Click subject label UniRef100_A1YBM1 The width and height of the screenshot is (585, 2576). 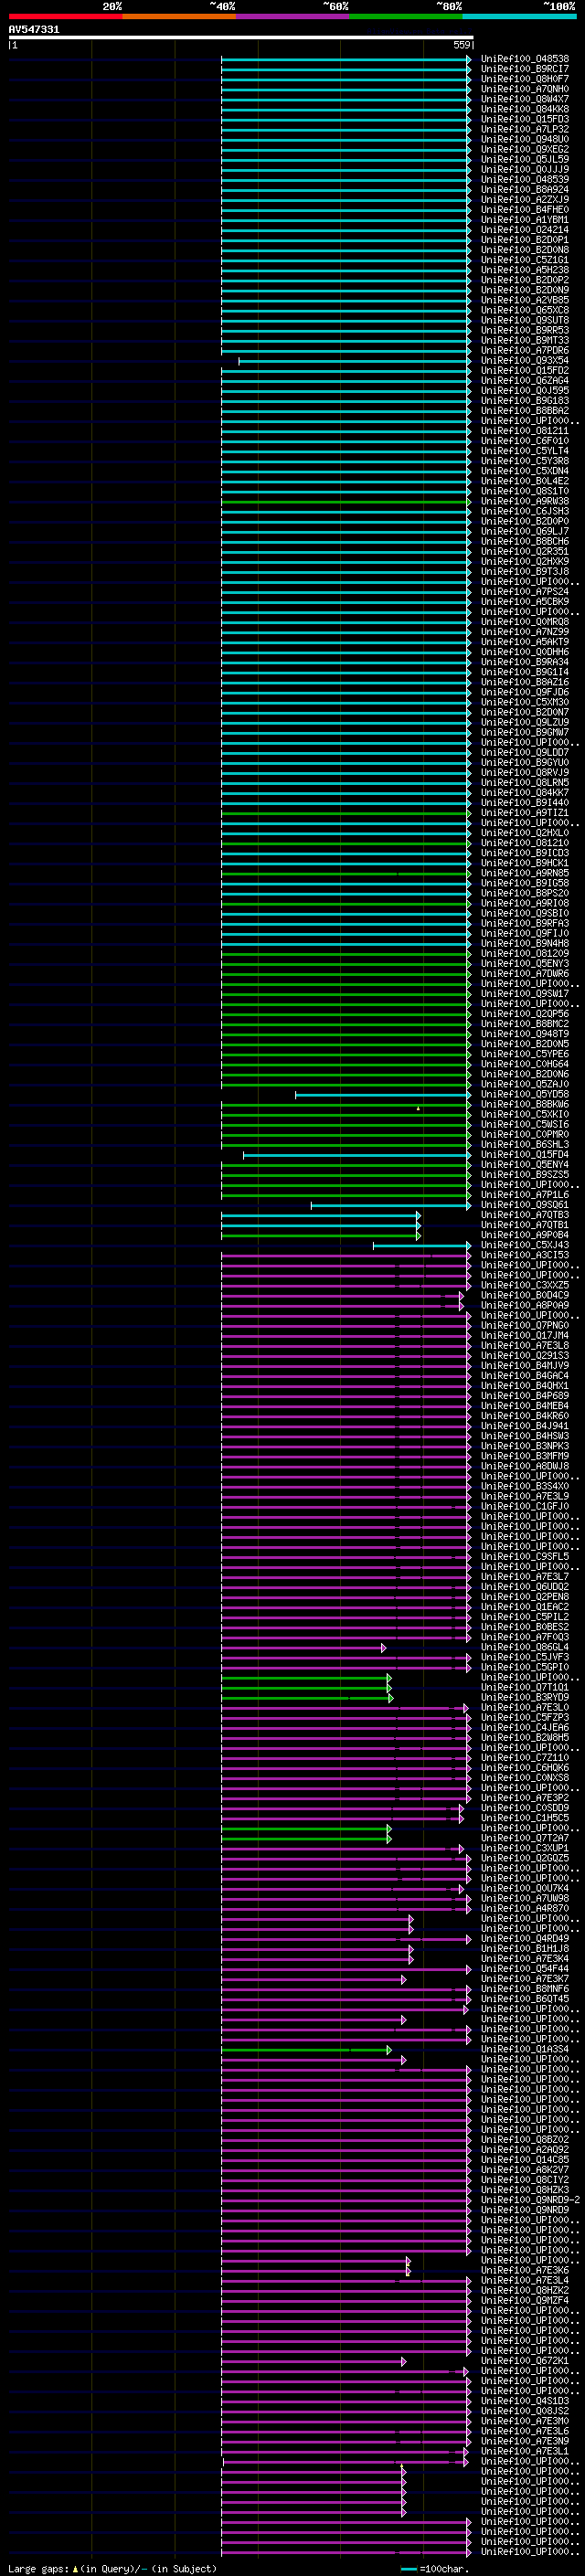pyautogui.click(x=525, y=219)
